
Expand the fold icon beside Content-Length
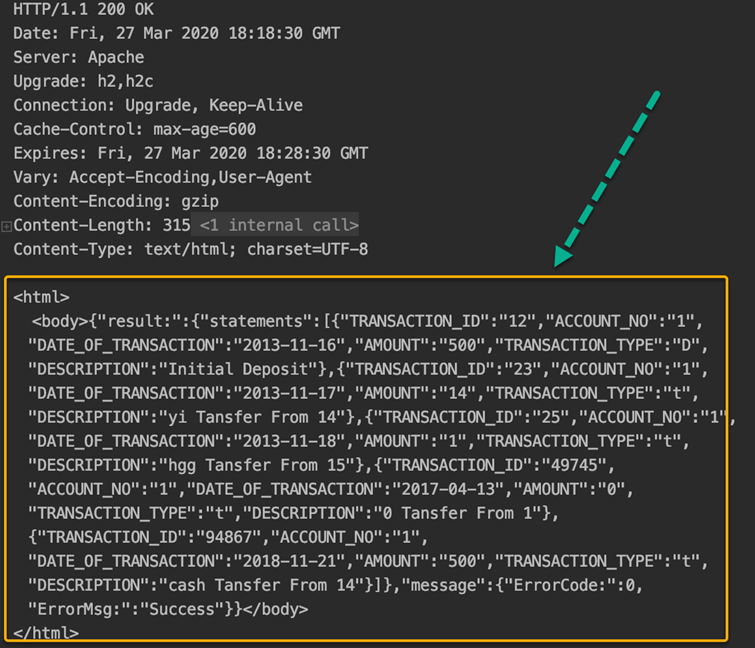(x=7, y=227)
